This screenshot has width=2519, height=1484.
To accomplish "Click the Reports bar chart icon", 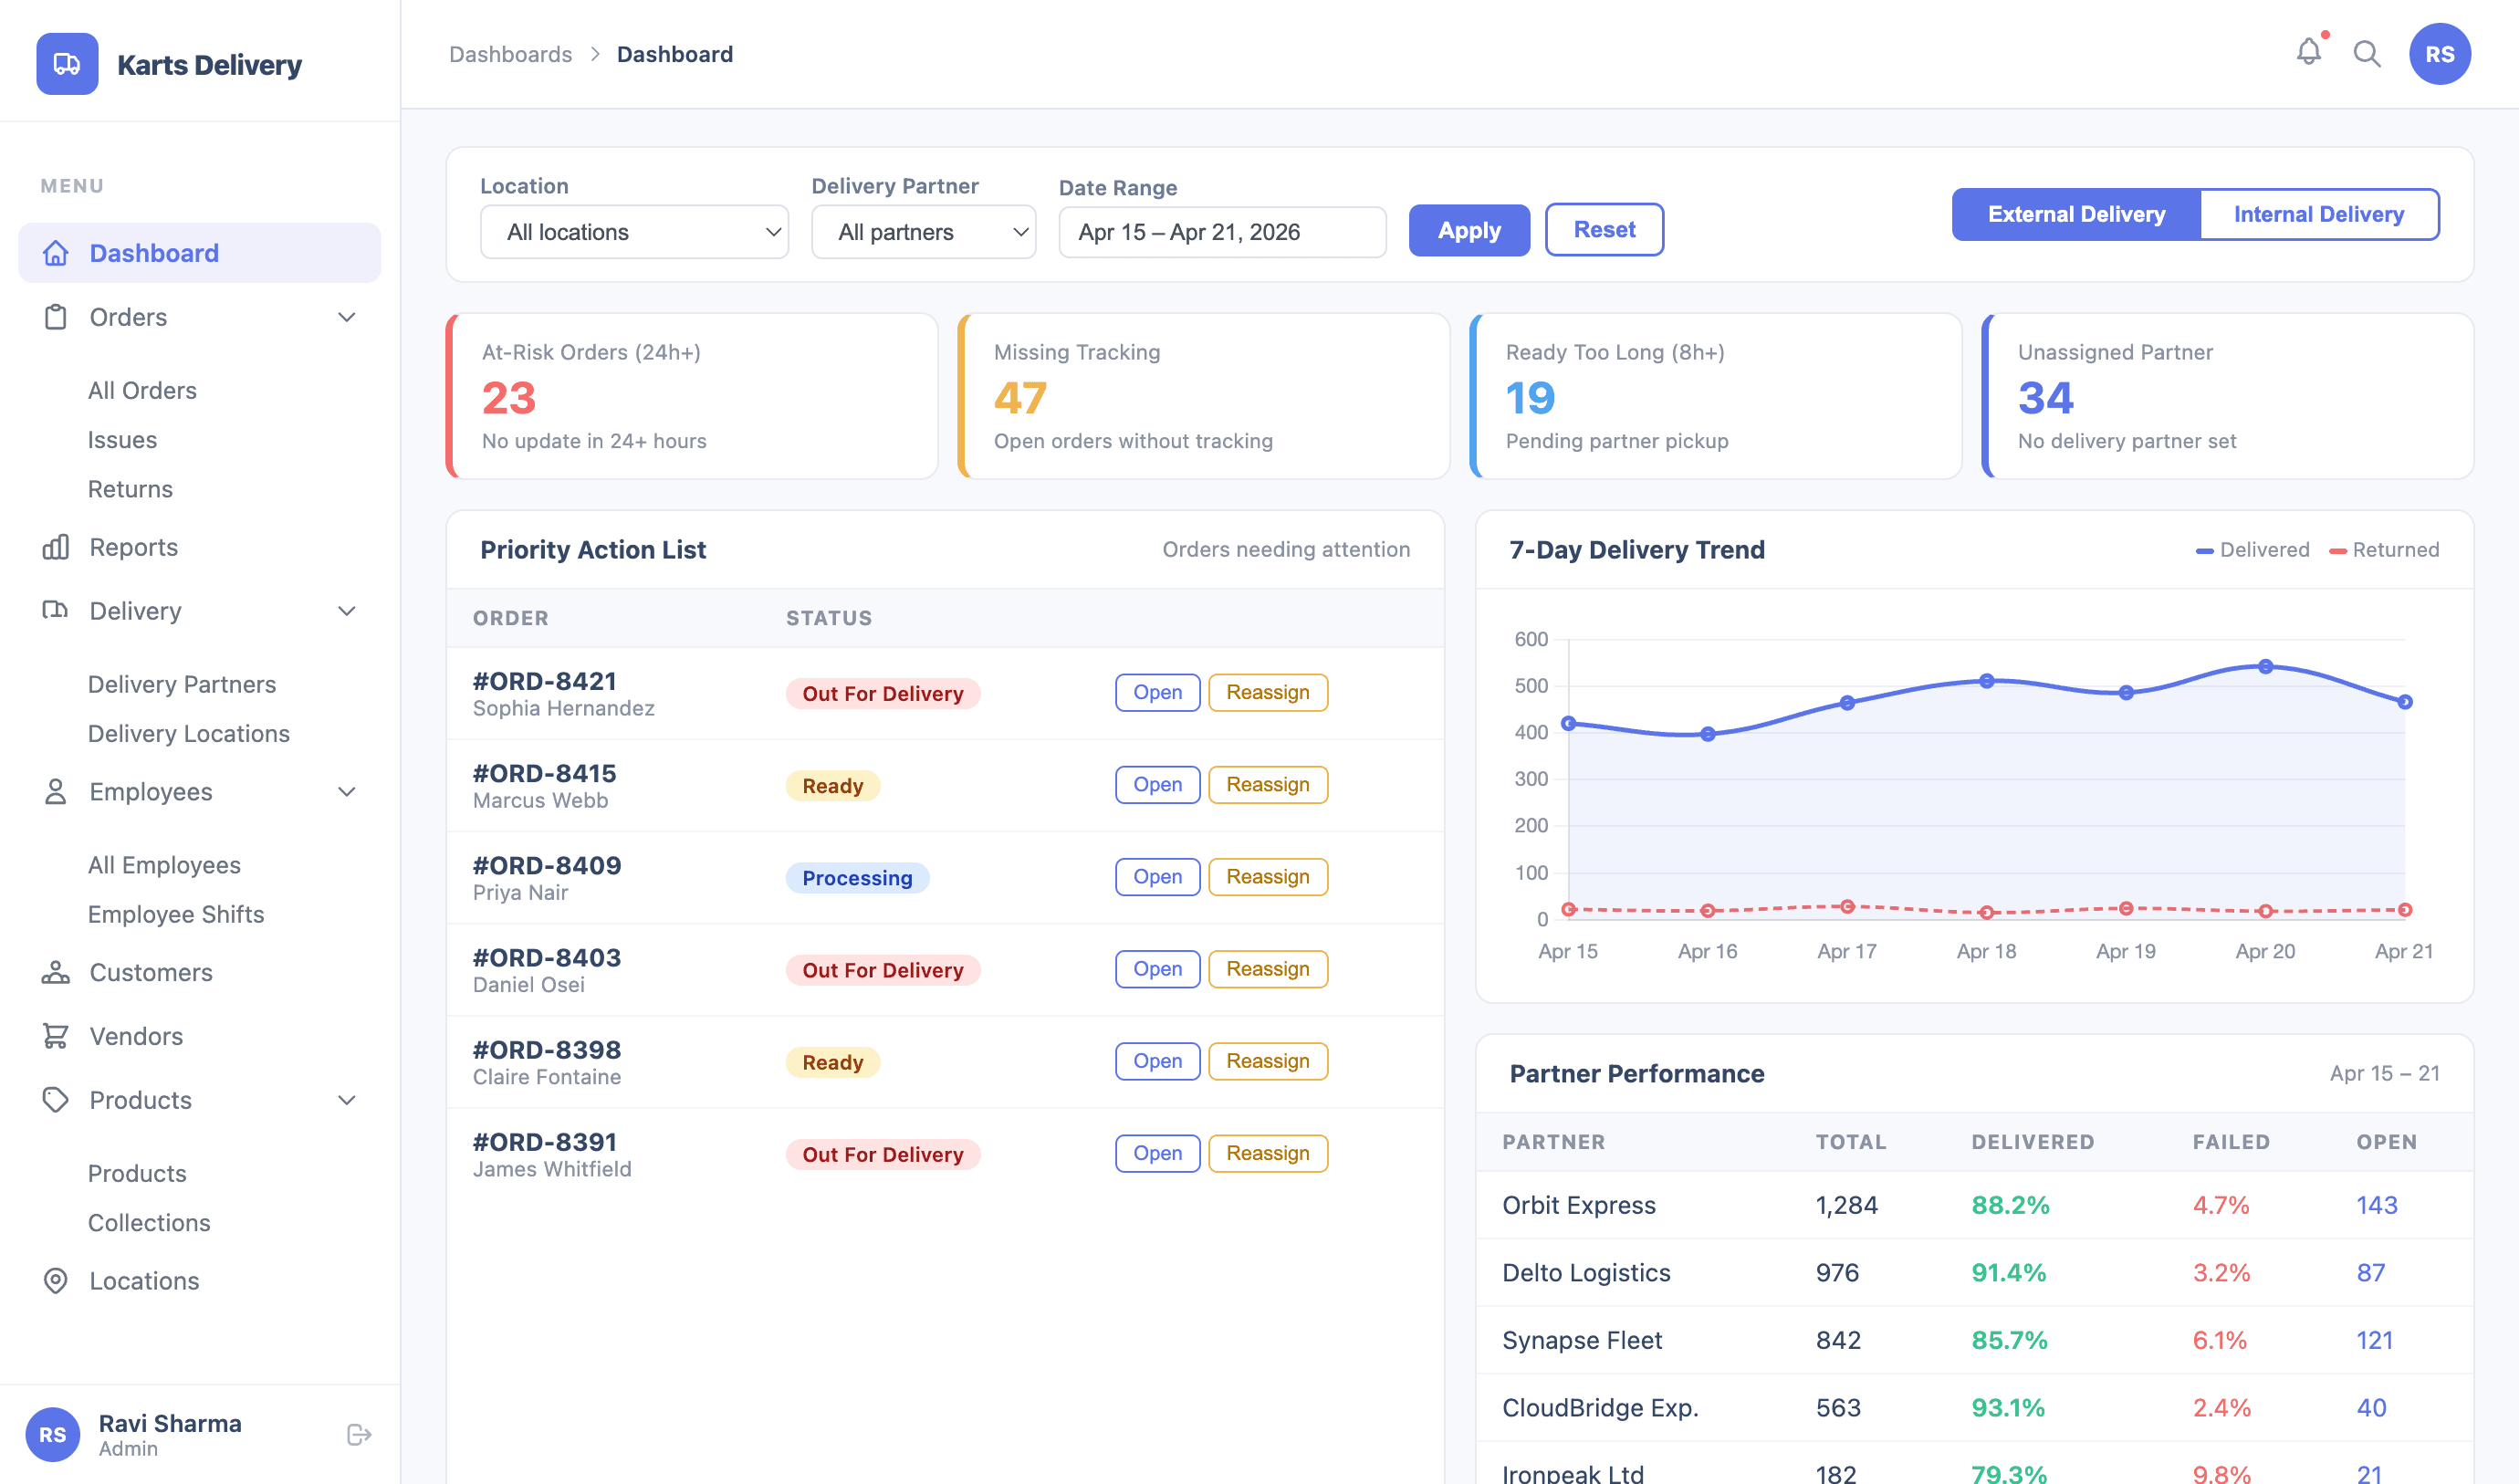I will click(56, 547).
